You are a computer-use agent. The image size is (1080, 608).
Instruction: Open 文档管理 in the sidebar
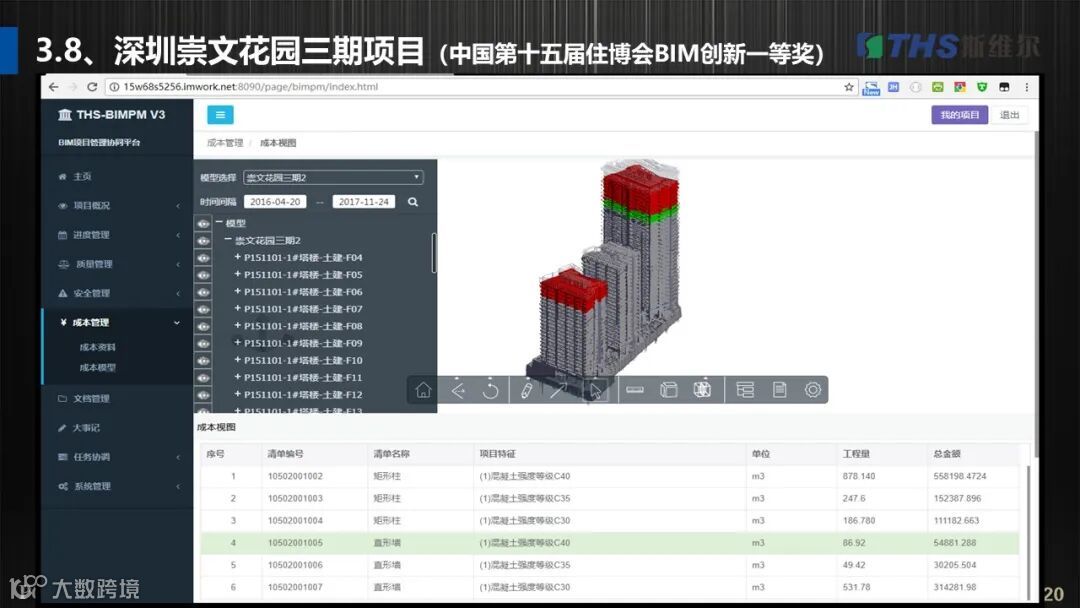[x=91, y=399]
